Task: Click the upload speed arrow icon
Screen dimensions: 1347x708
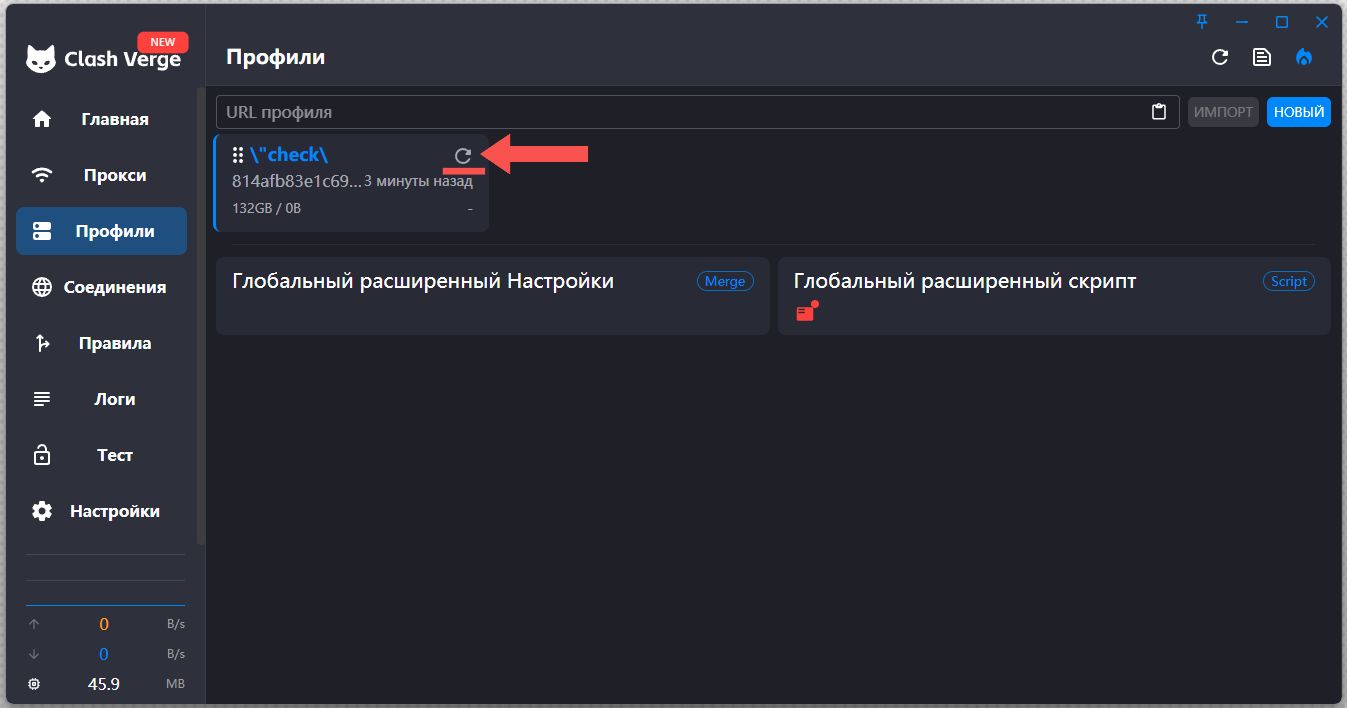Action: [33, 623]
